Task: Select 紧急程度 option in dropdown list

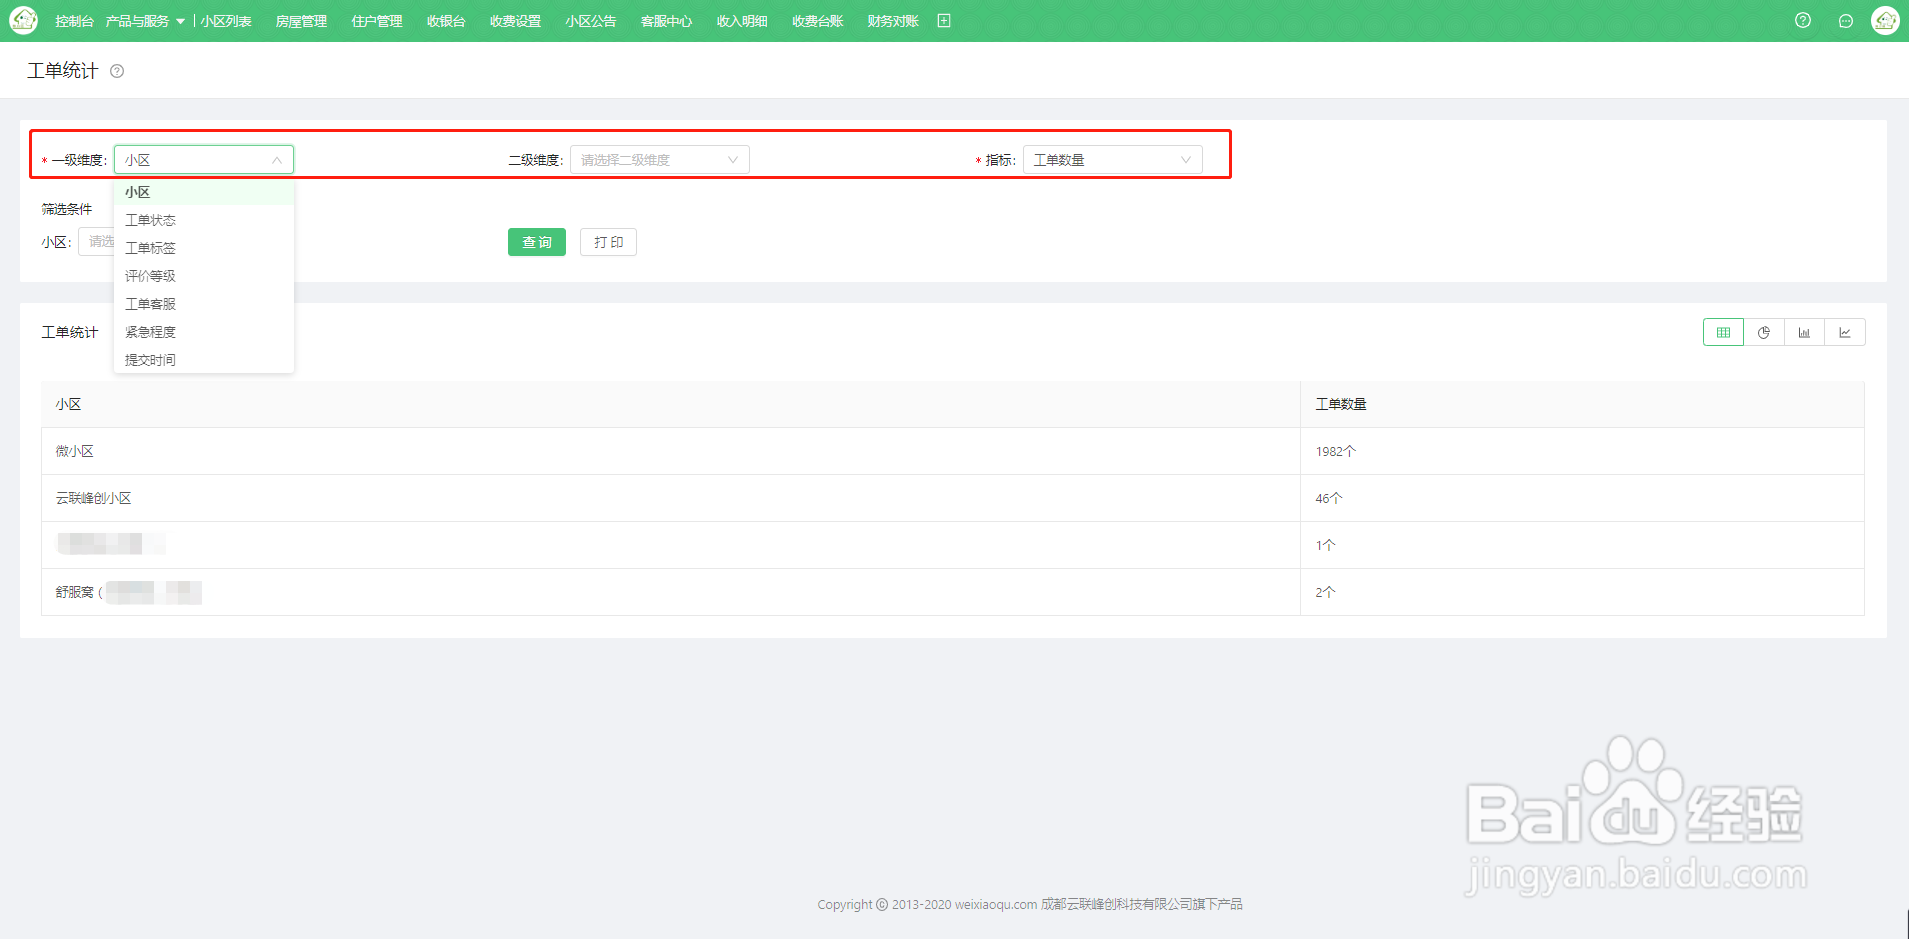Action: point(204,332)
